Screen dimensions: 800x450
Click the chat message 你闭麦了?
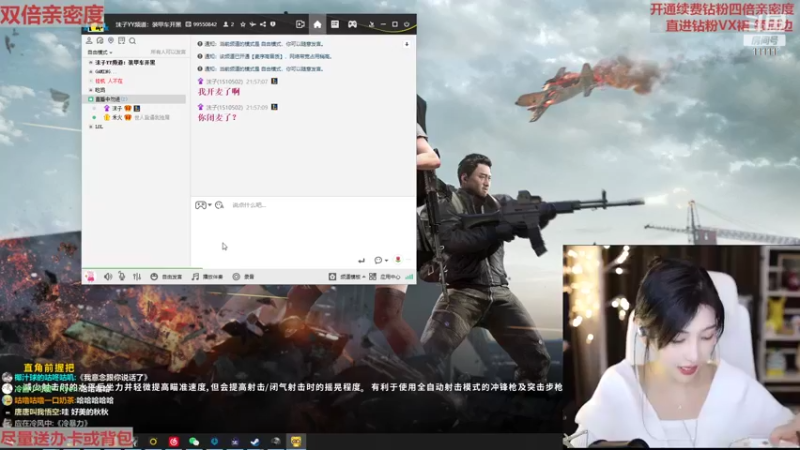217,117
